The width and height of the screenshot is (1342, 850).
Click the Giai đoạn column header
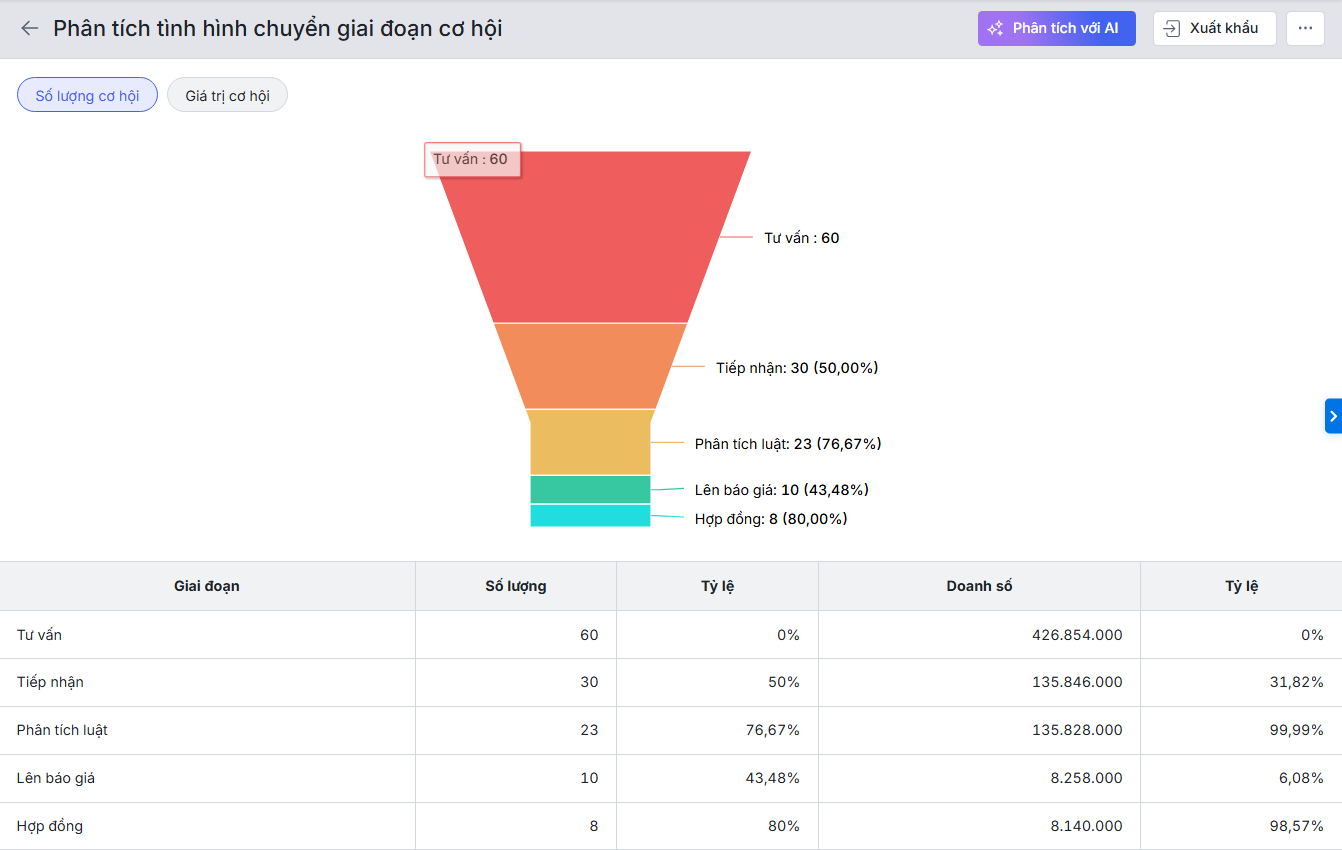tap(207, 586)
